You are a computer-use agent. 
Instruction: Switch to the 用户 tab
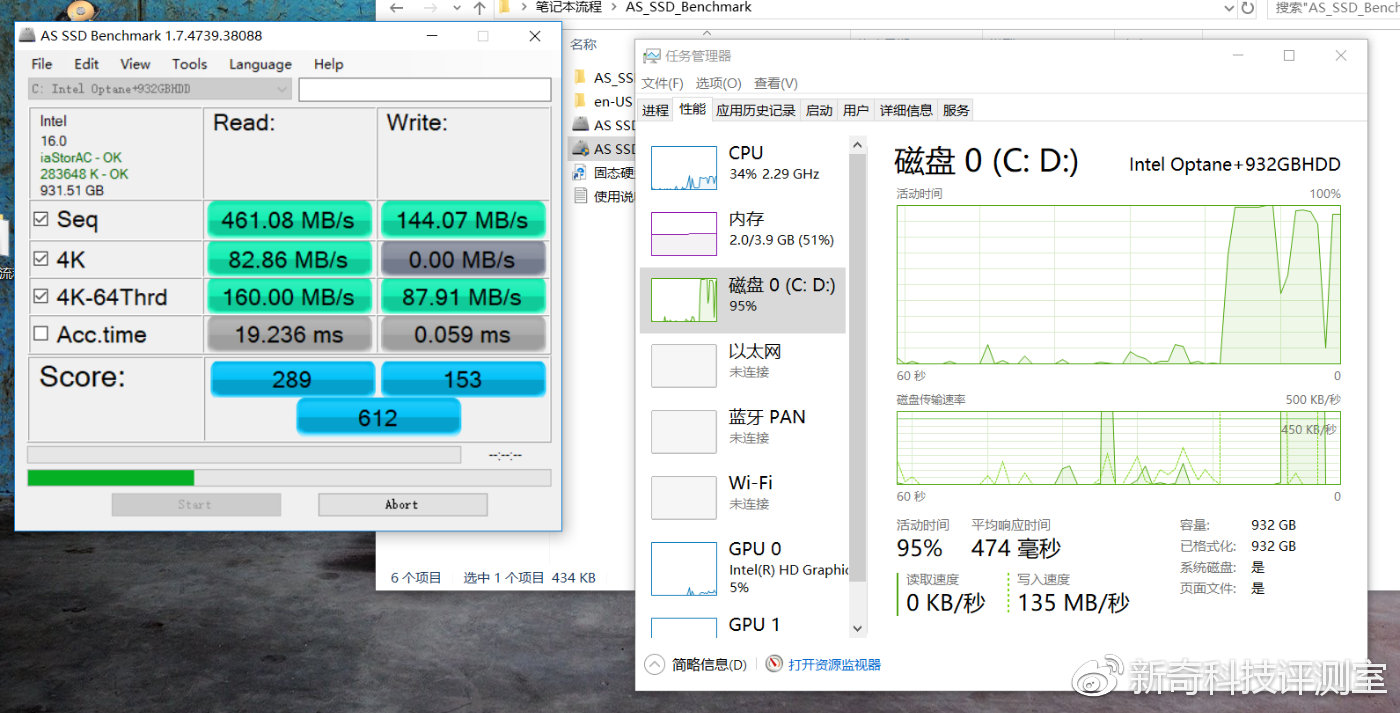pyautogui.click(x=856, y=110)
